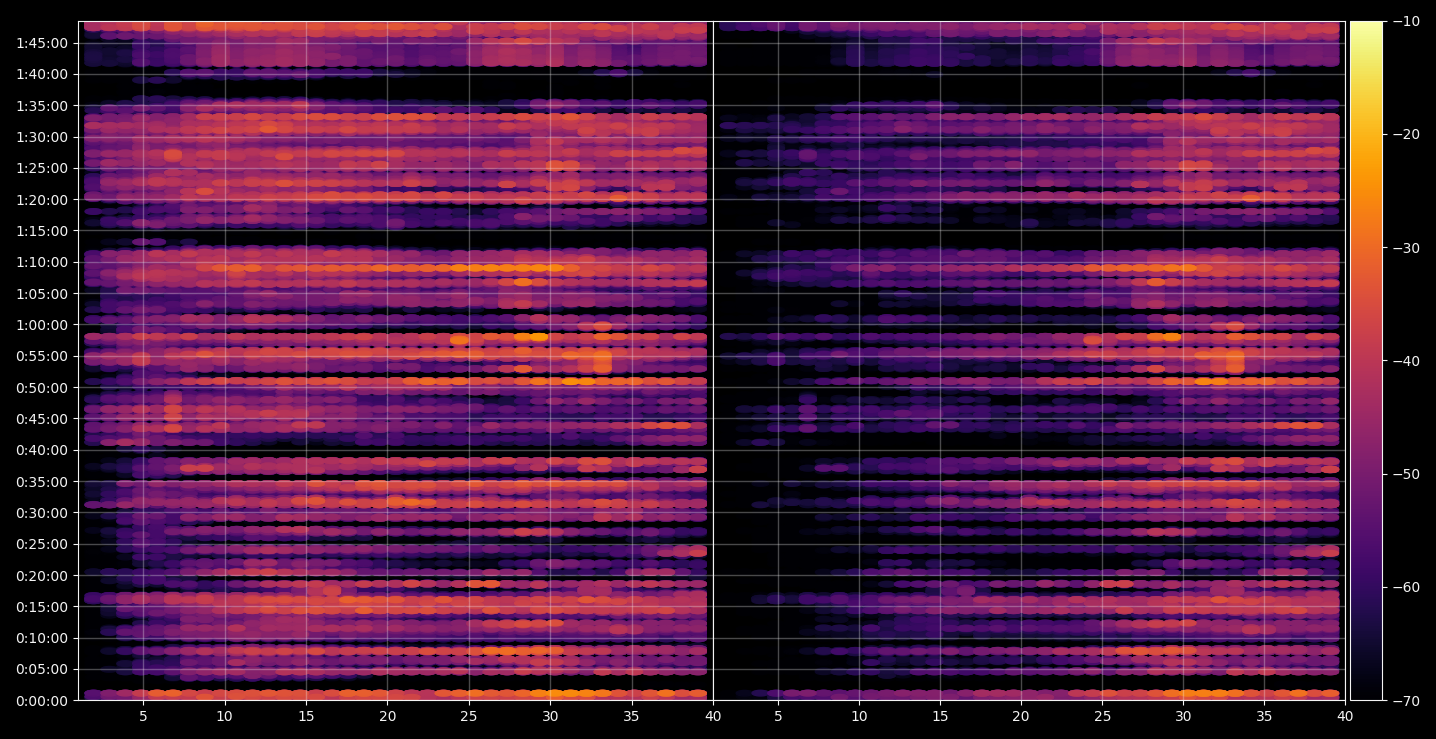Screen dimensions: 1436x739
Task: Click the −50 colorbar tick label
Action: coord(1405,474)
